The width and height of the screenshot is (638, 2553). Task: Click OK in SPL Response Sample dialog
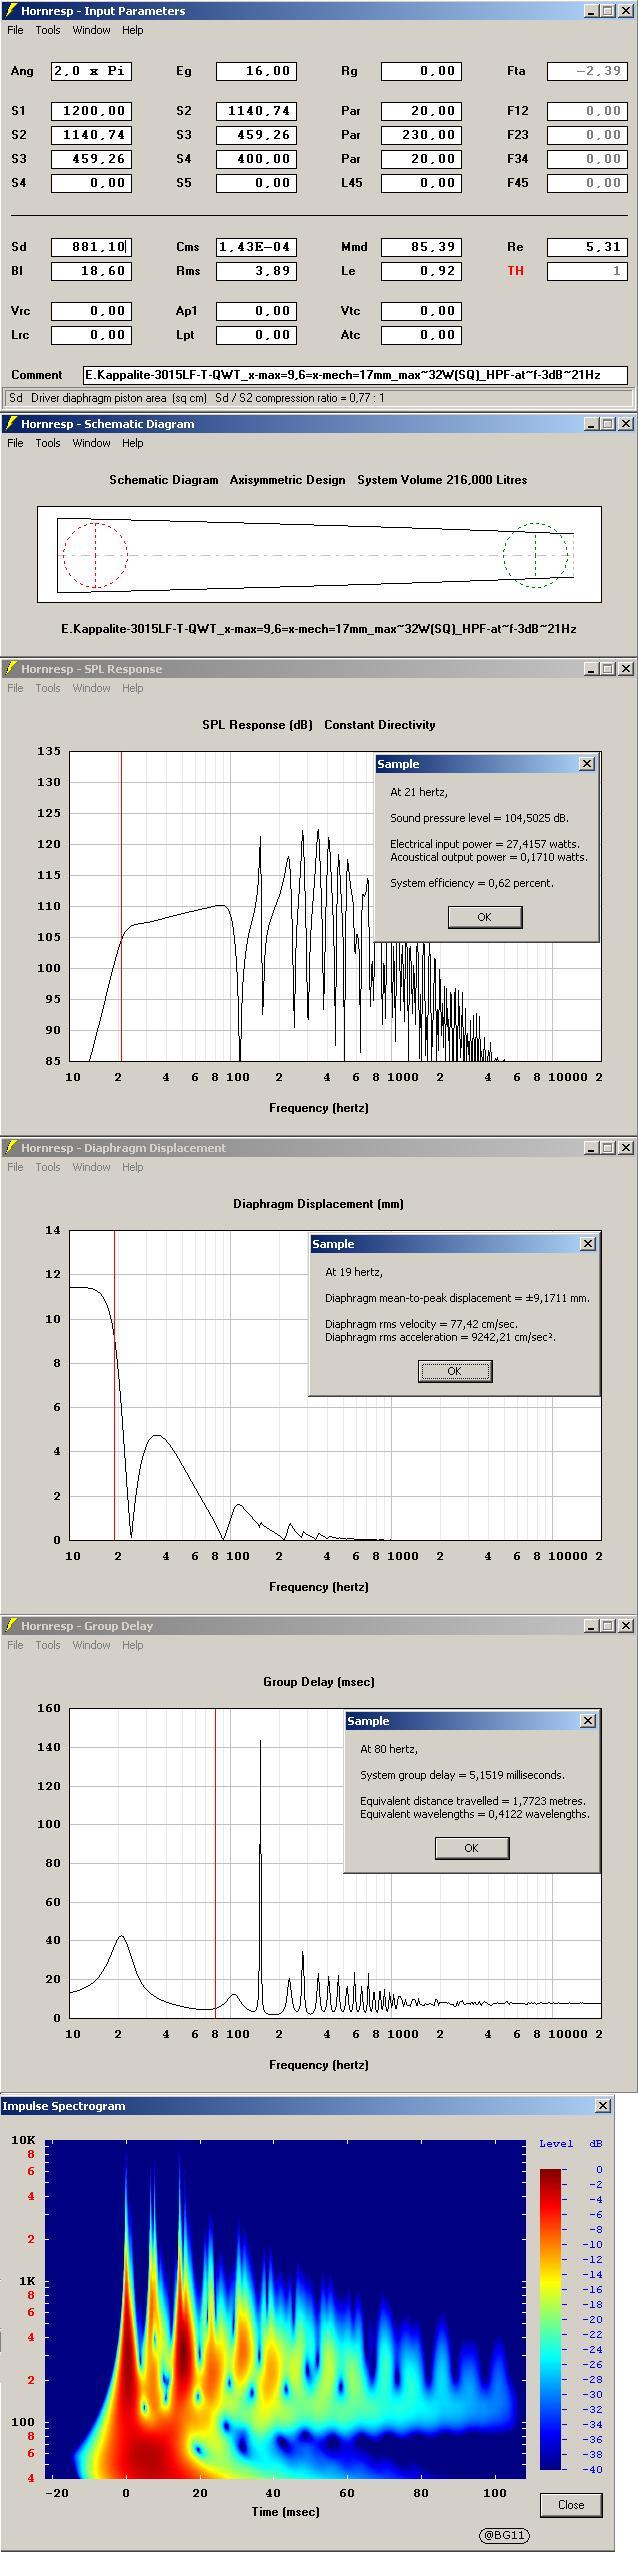[x=485, y=917]
